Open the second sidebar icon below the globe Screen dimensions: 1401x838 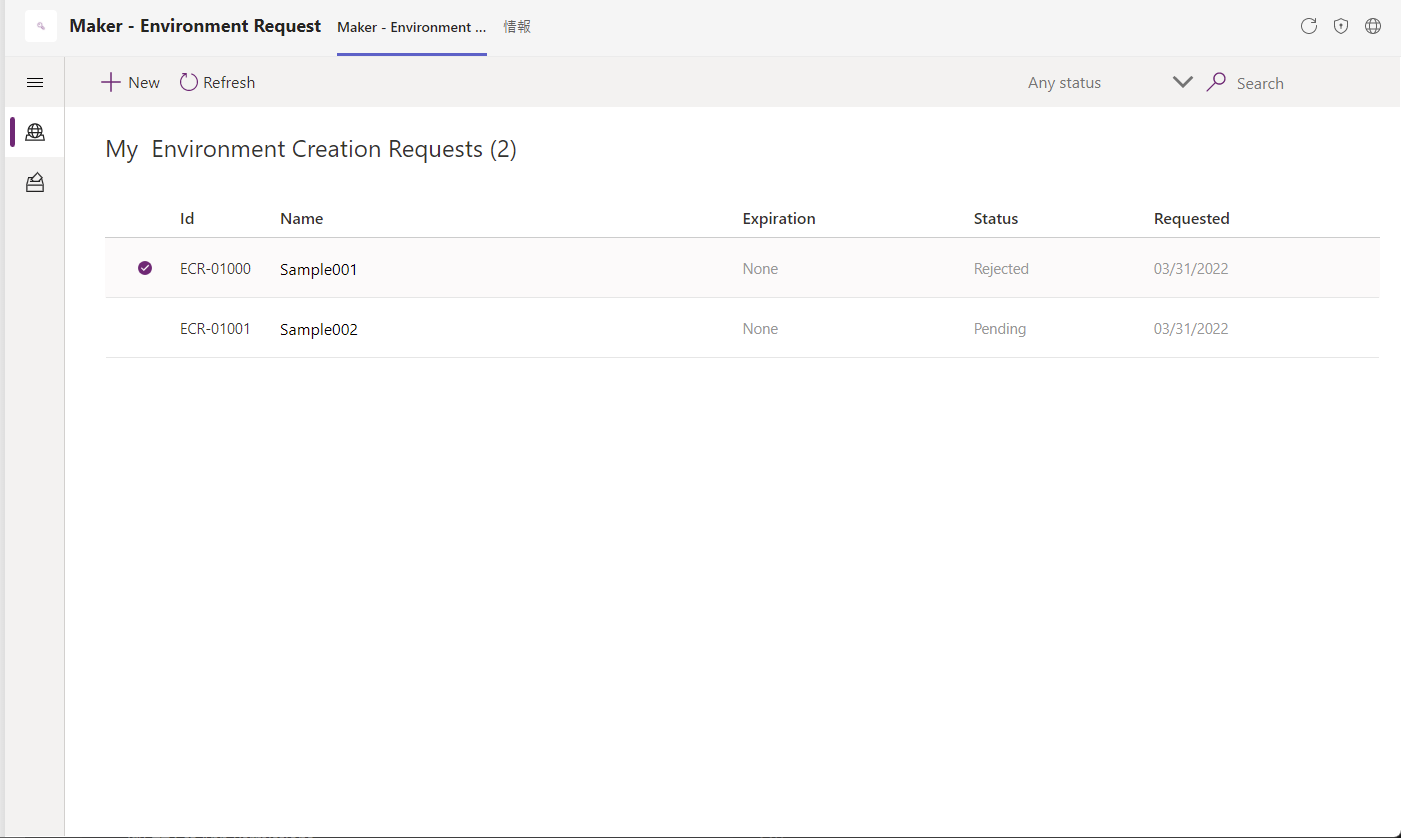point(35,182)
